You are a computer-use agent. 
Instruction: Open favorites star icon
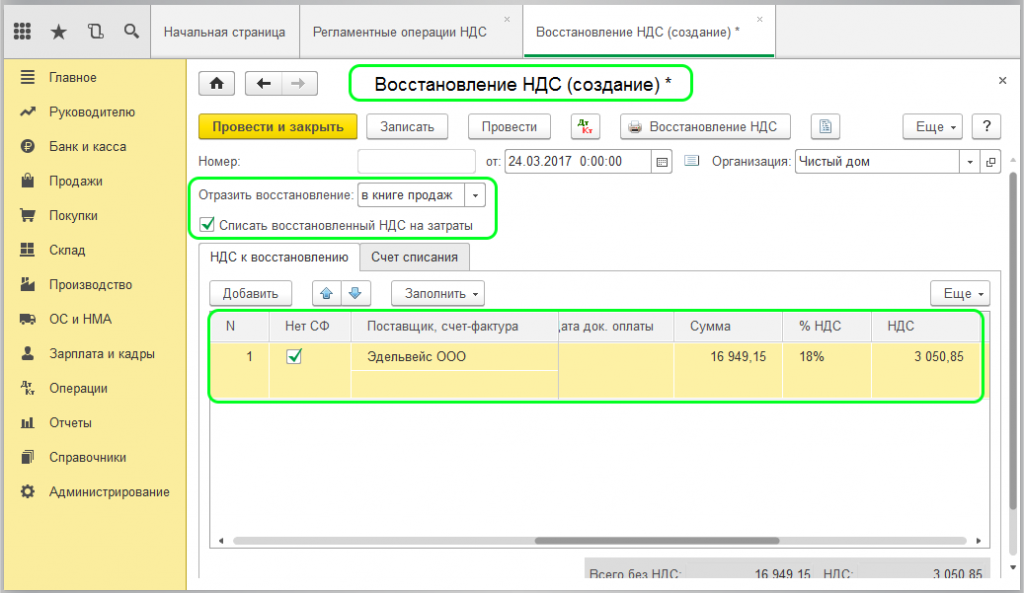(x=58, y=32)
